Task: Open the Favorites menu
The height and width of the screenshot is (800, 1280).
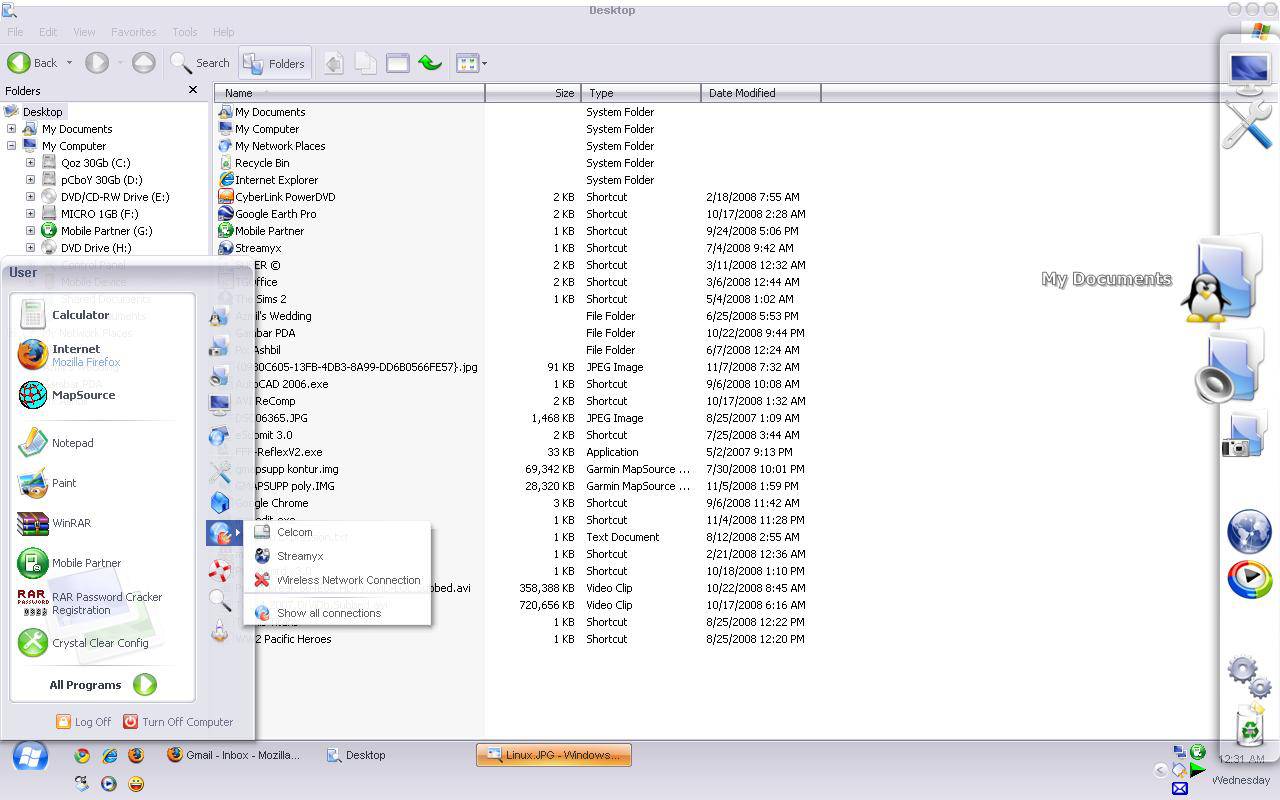Action: 133,32
